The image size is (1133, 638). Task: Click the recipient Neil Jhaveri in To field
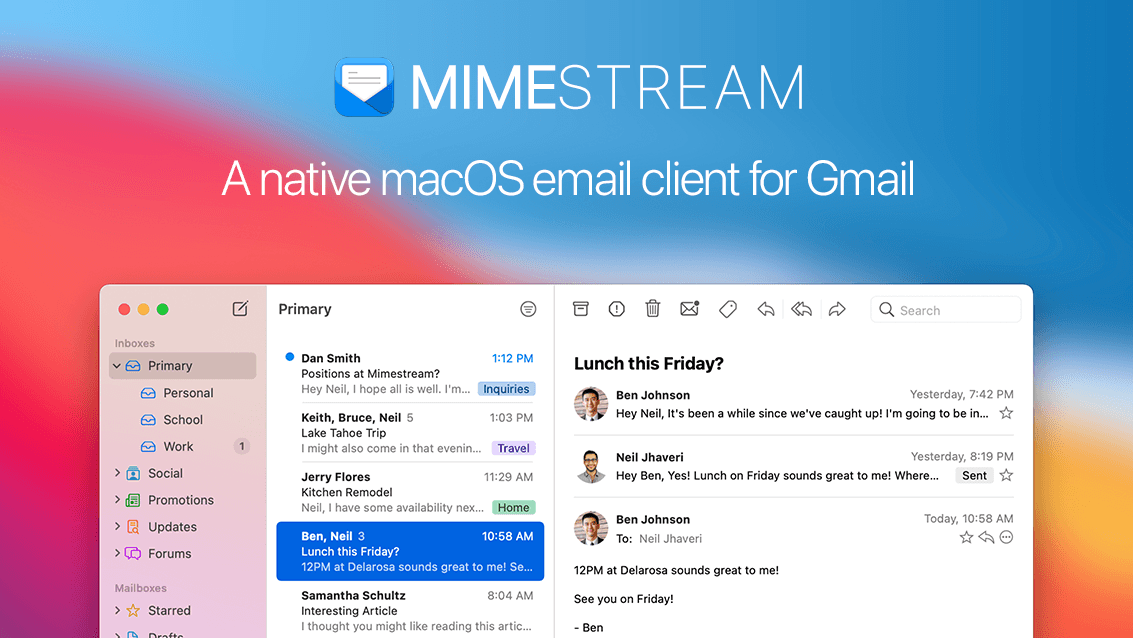(671, 538)
